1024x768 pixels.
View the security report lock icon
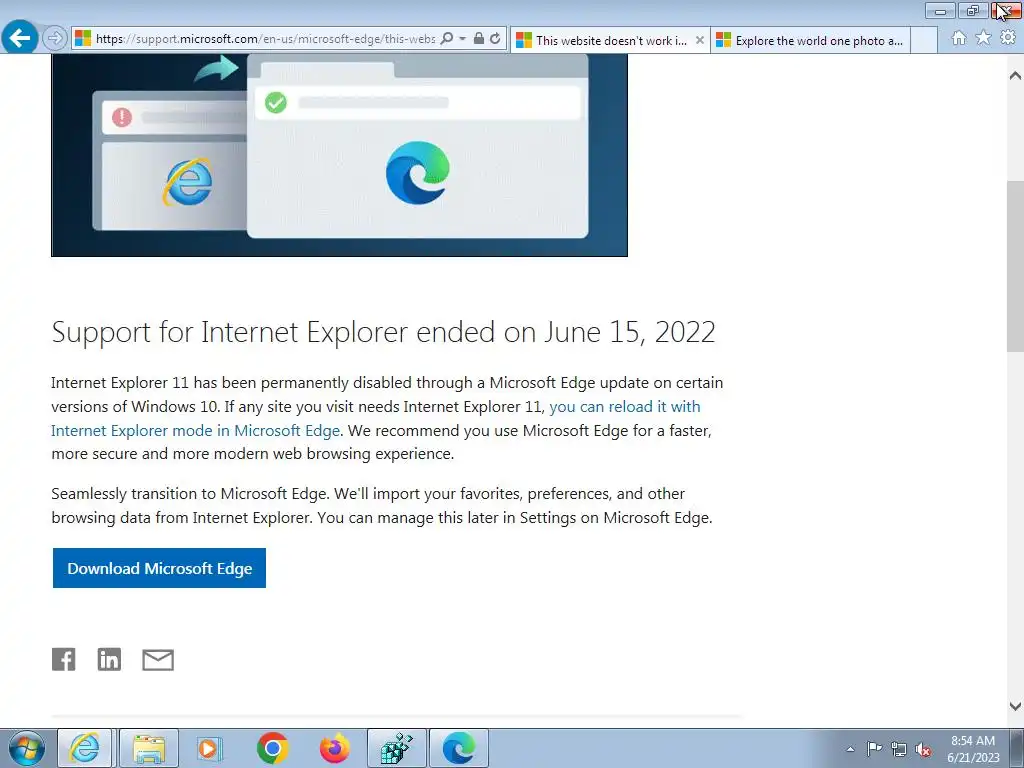tap(479, 39)
